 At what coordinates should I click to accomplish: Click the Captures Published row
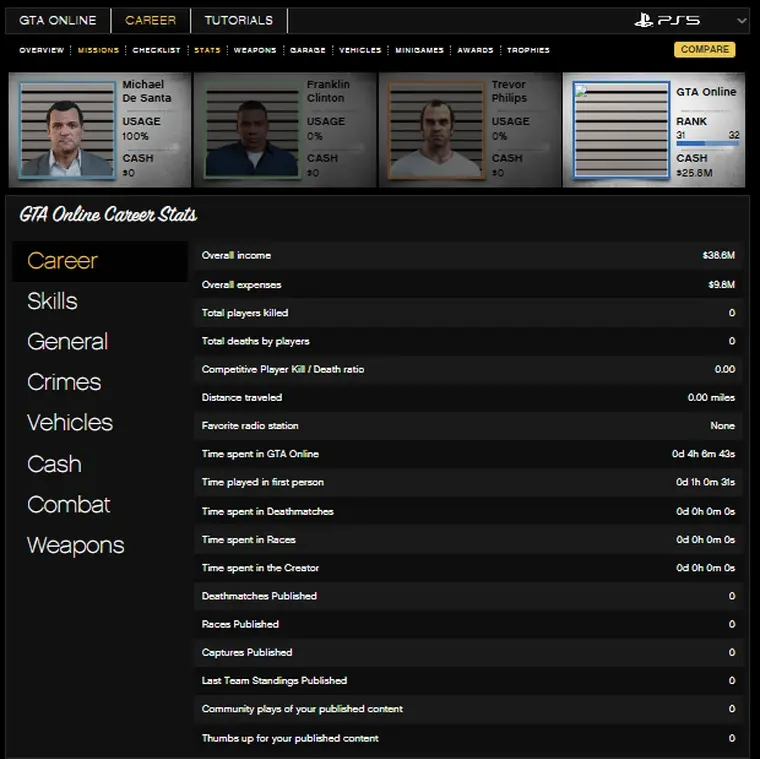click(468, 652)
